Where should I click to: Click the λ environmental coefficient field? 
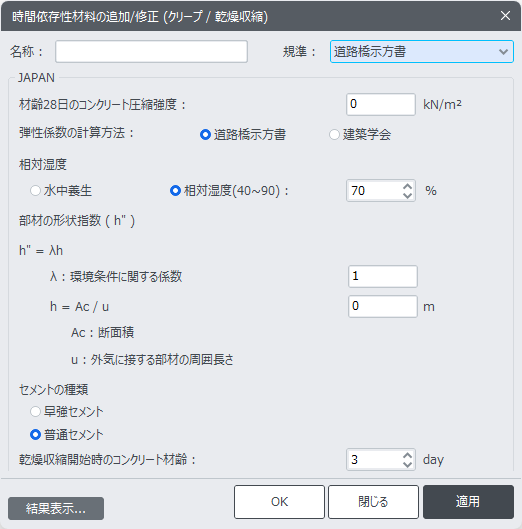(x=383, y=276)
